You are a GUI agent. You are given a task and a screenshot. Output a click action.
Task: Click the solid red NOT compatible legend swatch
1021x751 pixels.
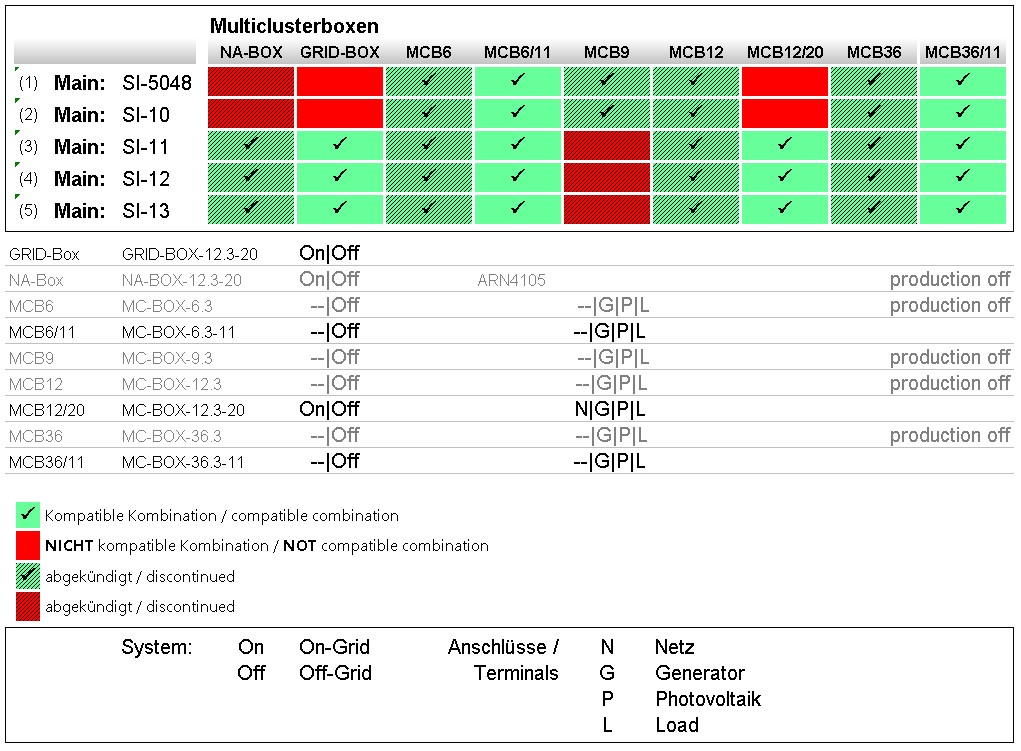(28, 546)
